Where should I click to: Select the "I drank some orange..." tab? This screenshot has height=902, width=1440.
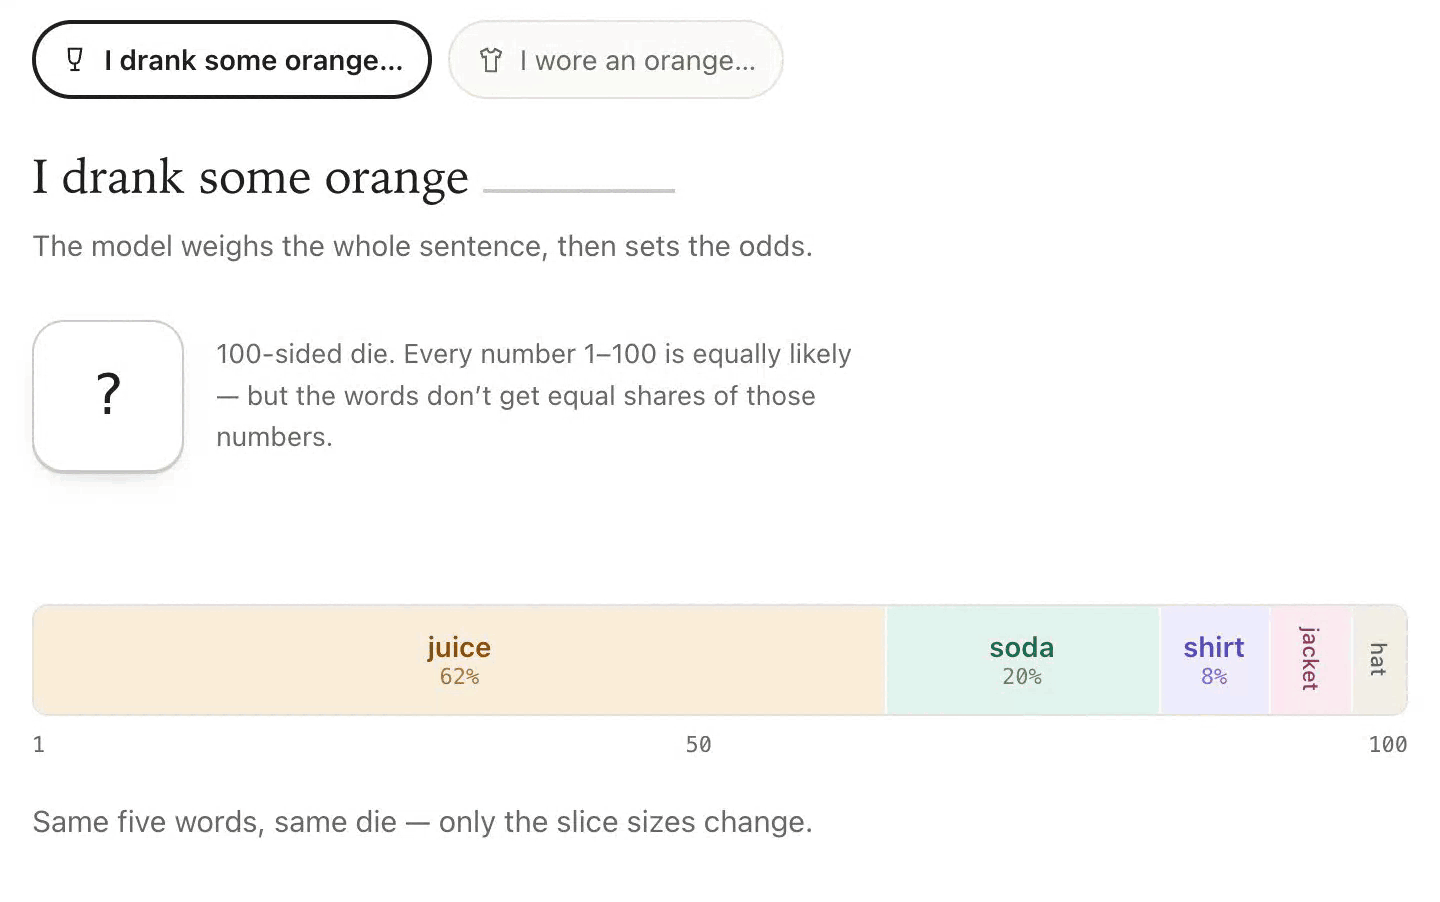[232, 60]
